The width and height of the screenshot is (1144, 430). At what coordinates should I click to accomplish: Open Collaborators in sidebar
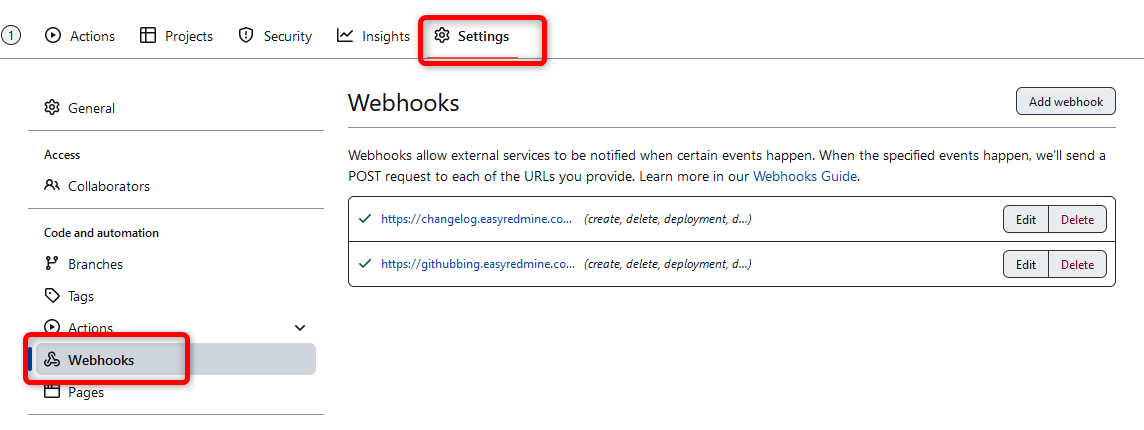[x=176, y=185]
